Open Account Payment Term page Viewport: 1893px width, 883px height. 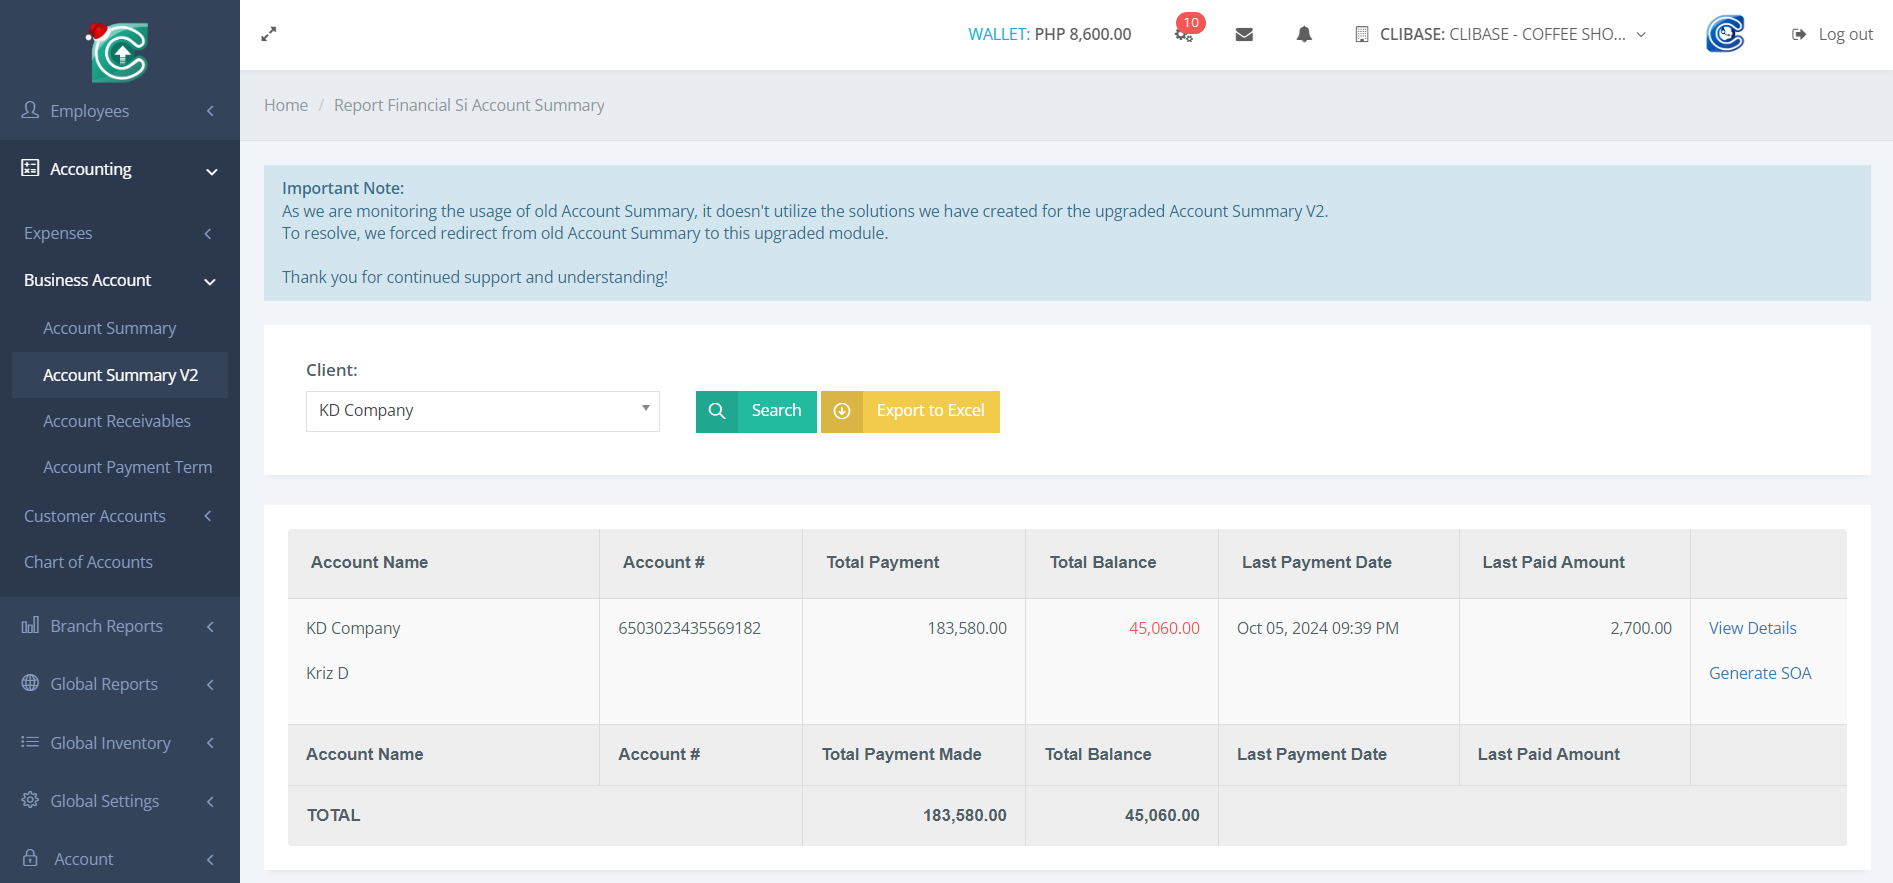coord(127,467)
